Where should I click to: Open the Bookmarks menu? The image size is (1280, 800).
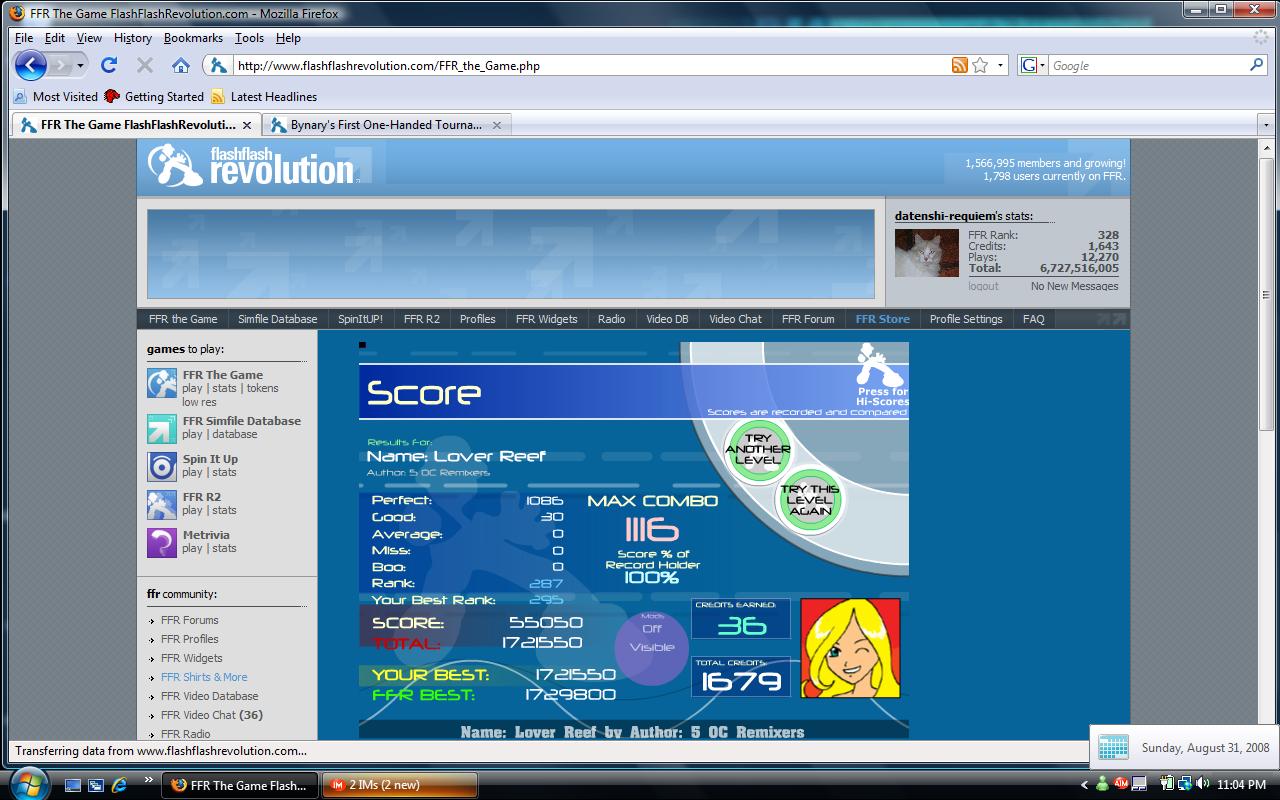193,38
